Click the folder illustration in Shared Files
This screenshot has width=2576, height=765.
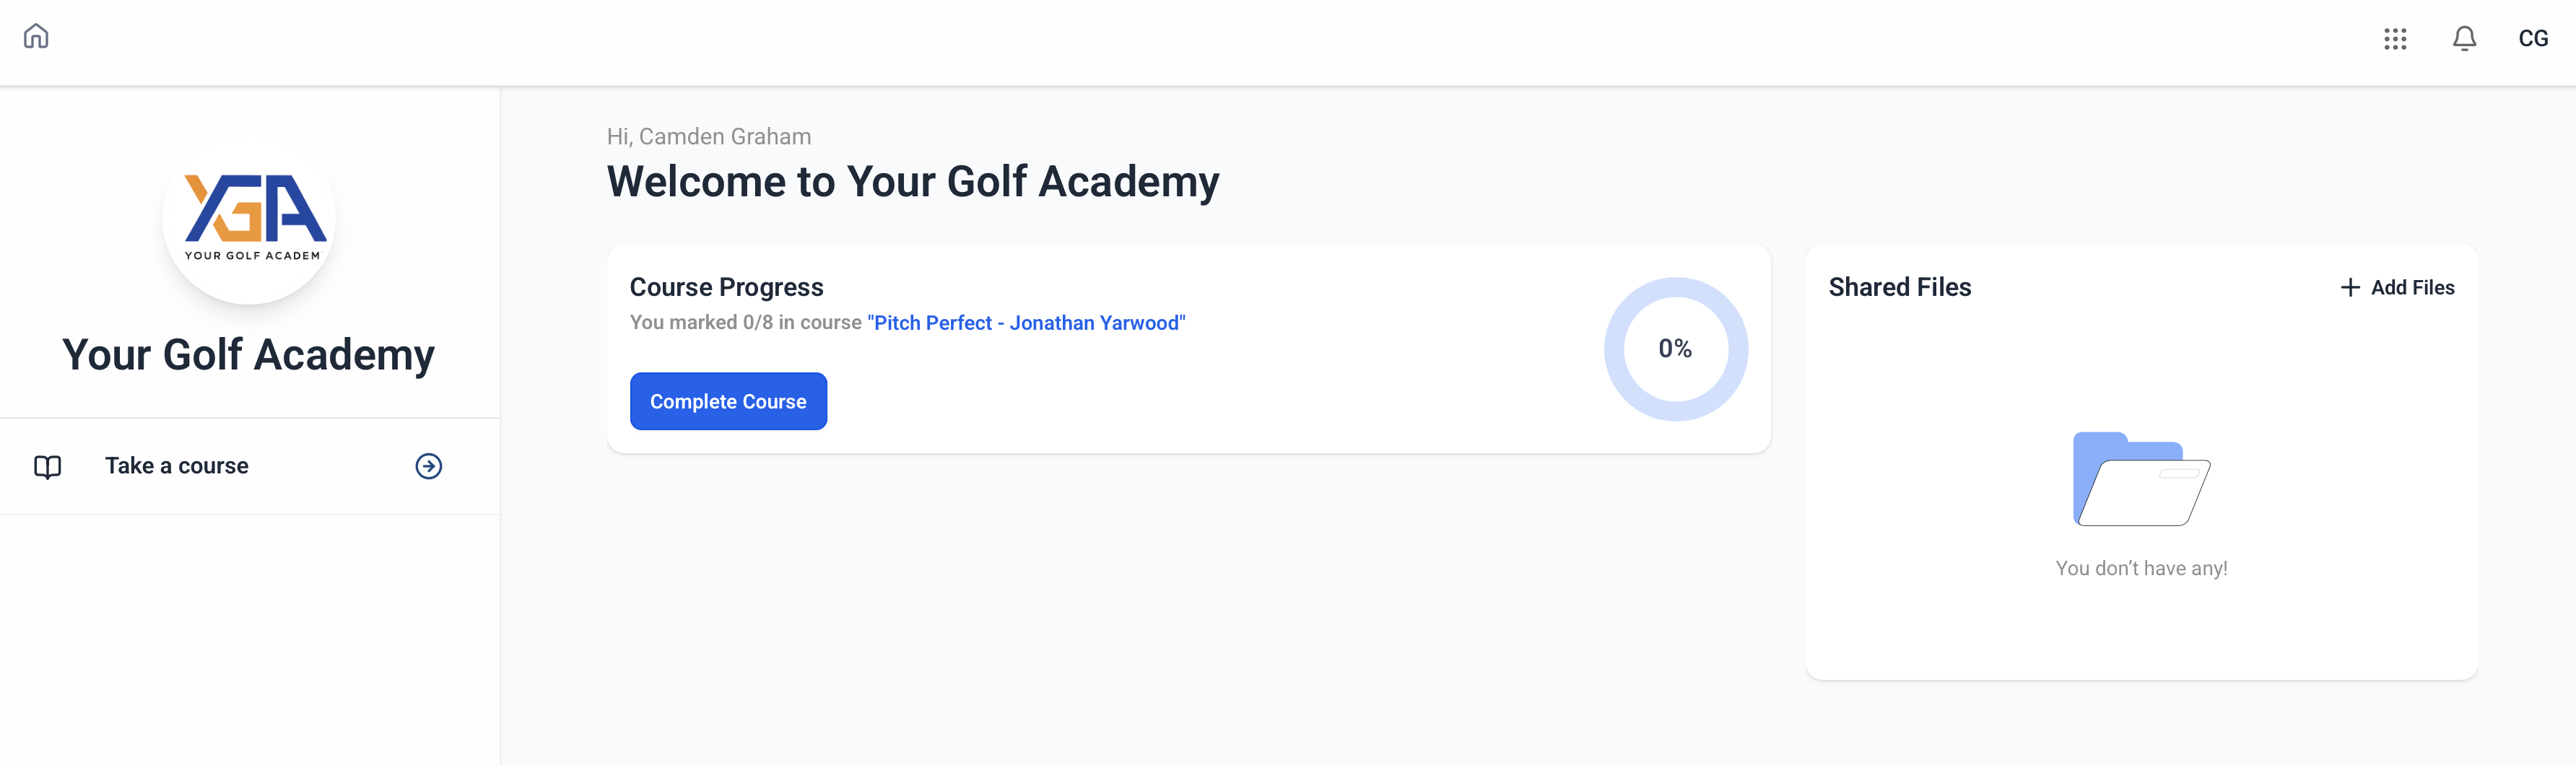[x=2142, y=478]
